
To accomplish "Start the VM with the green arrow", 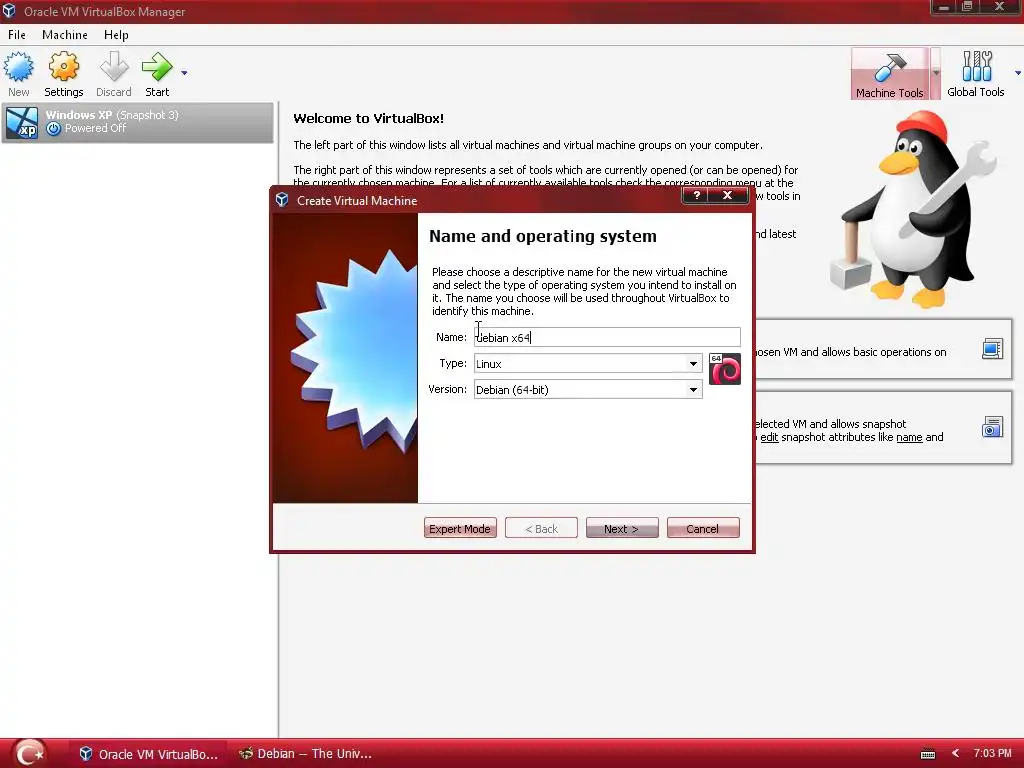I will (x=157, y=74).
